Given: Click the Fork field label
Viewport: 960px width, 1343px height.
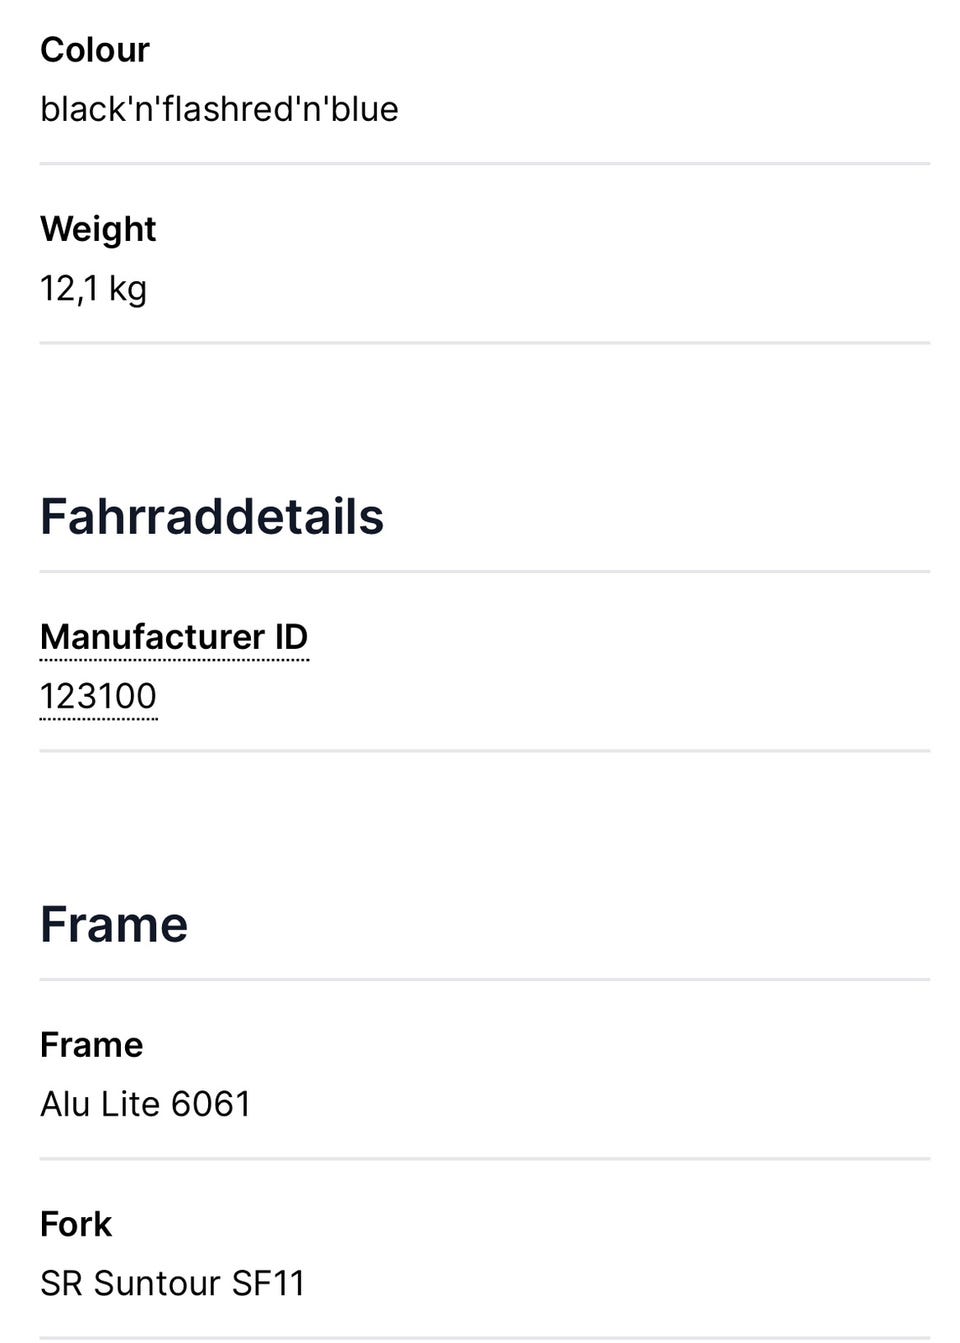Looking at the screenshot, I should (x=76, y=1224).
